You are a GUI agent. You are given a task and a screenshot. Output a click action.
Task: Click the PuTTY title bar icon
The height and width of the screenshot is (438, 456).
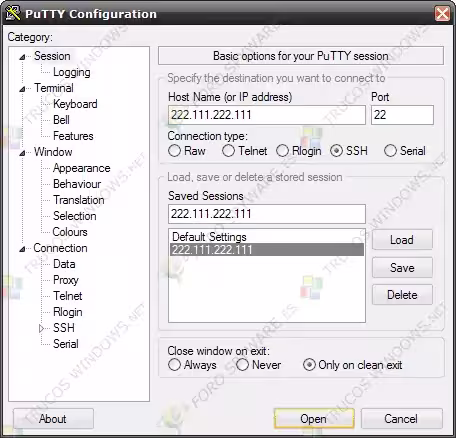[x=13, y=13]
